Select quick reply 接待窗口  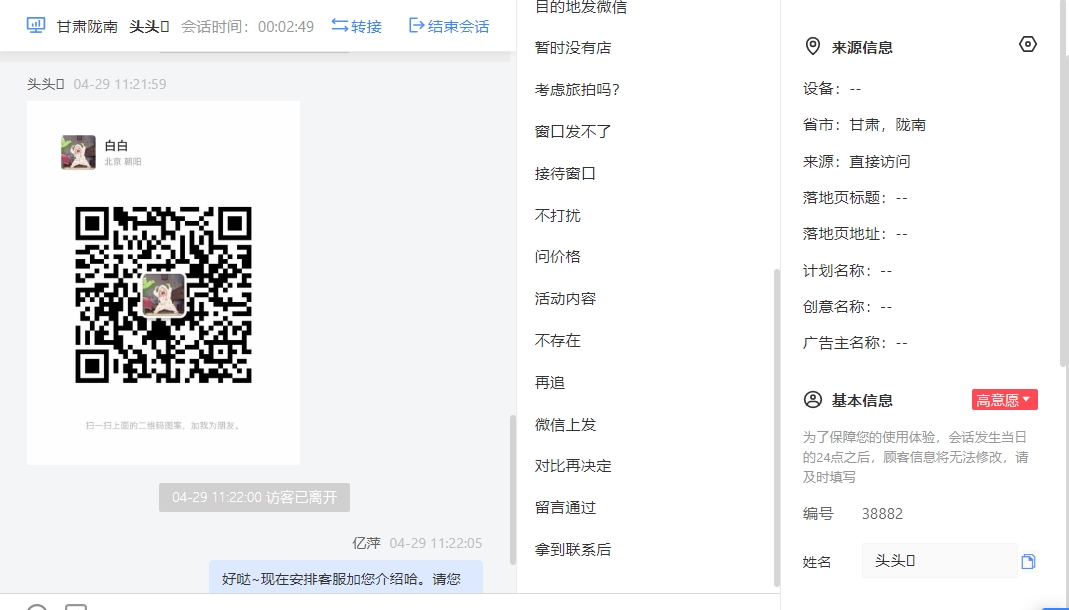(x=565, y=173)
